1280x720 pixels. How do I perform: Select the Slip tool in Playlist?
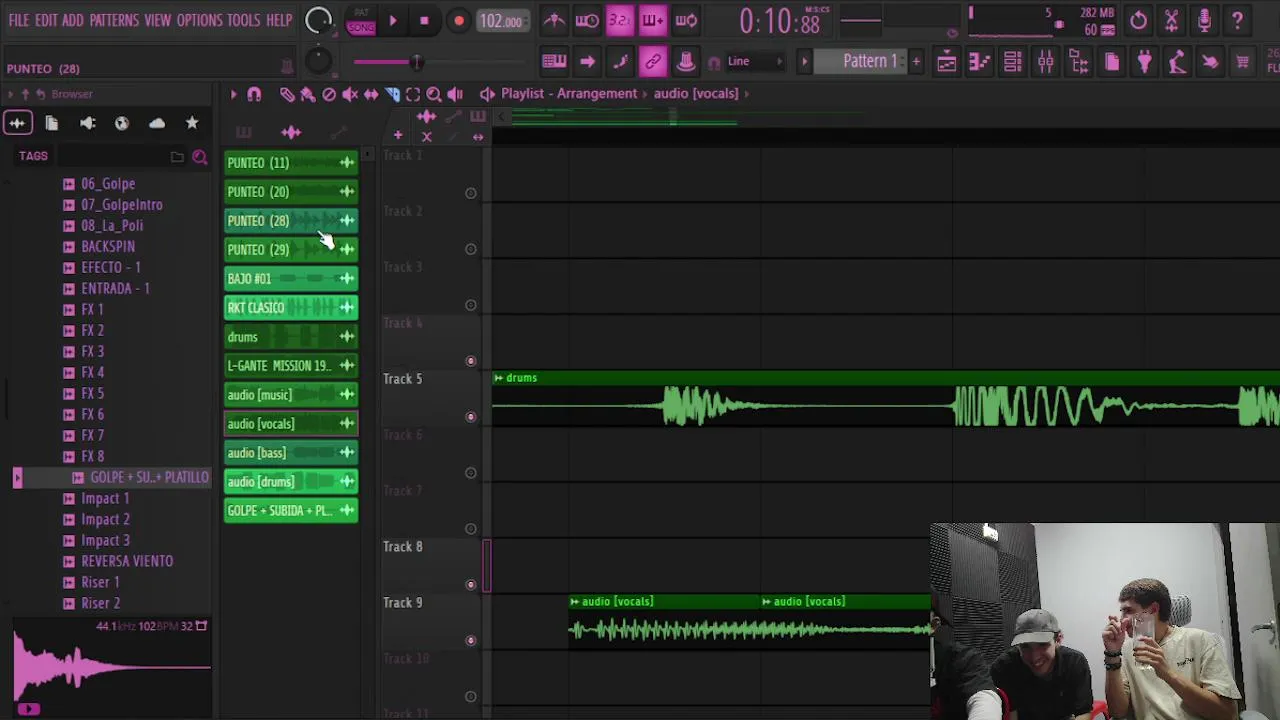371,94
